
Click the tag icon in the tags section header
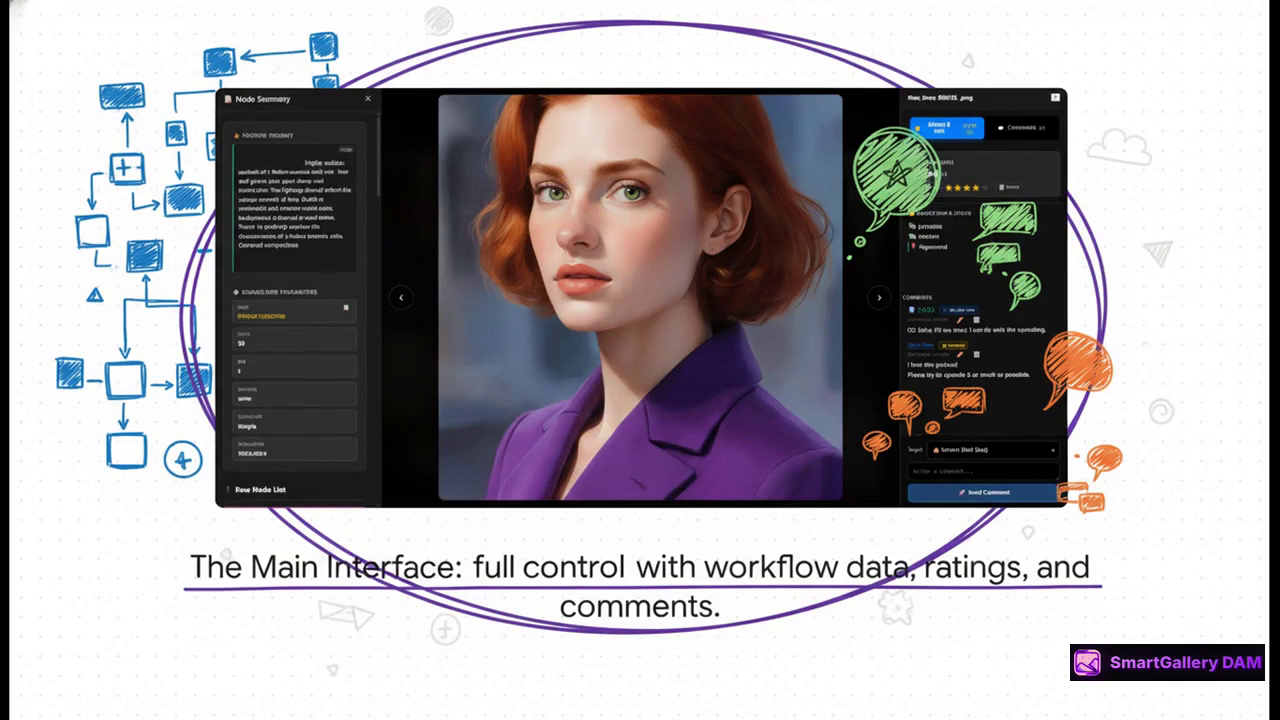[911, 213]
